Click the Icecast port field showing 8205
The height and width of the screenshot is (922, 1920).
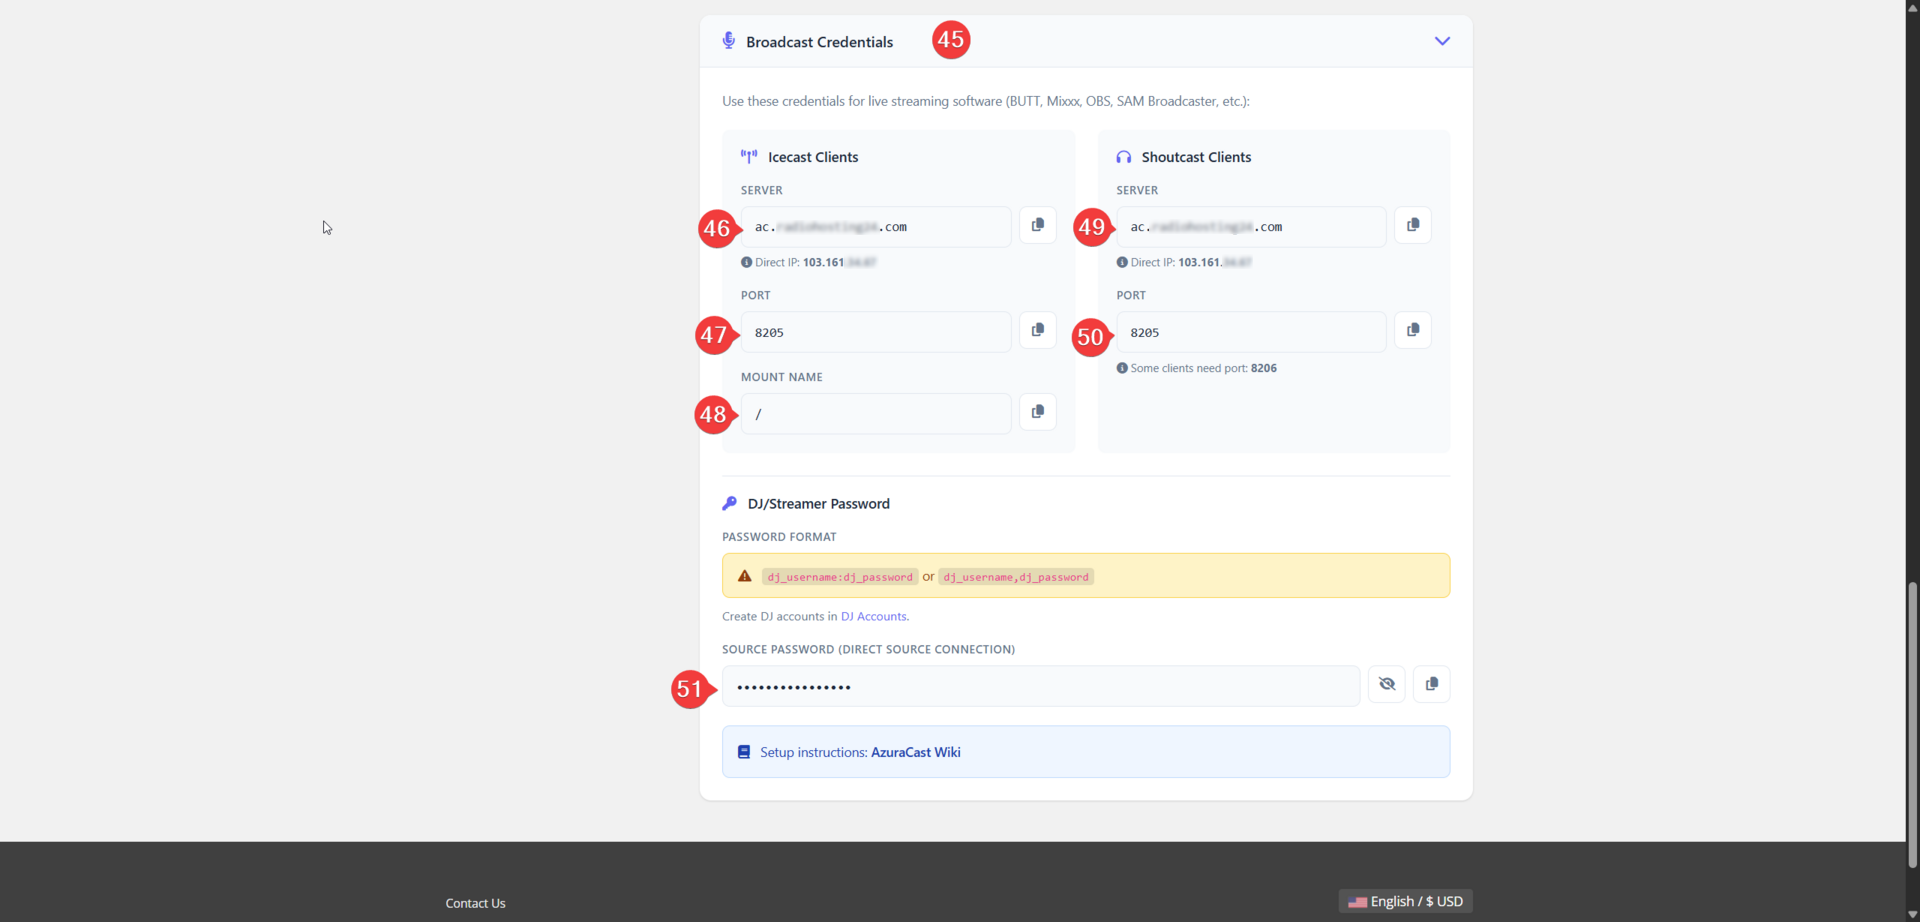[875, 333]
